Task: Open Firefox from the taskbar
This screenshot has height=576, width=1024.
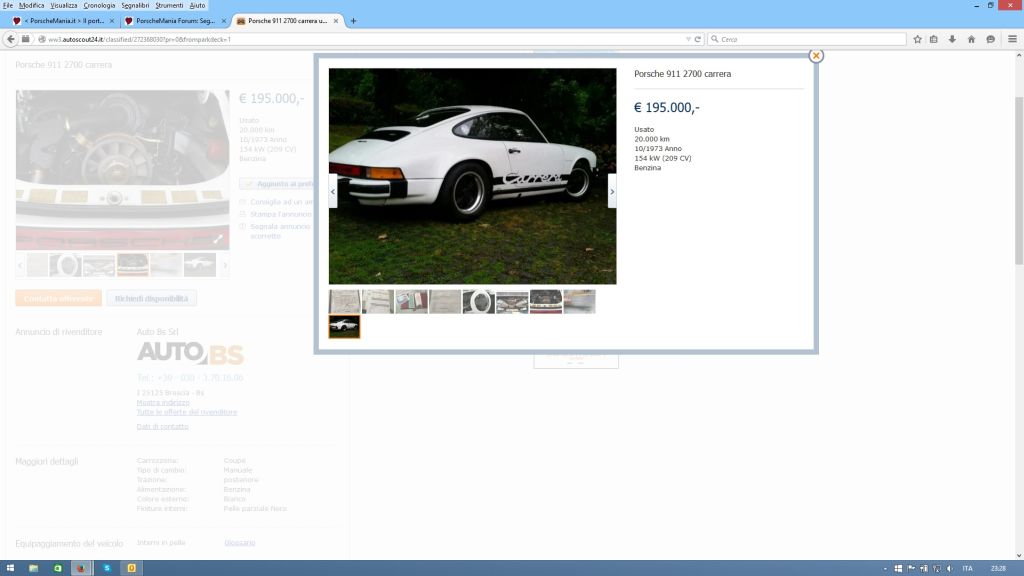Action: click(x=81, y=568)
